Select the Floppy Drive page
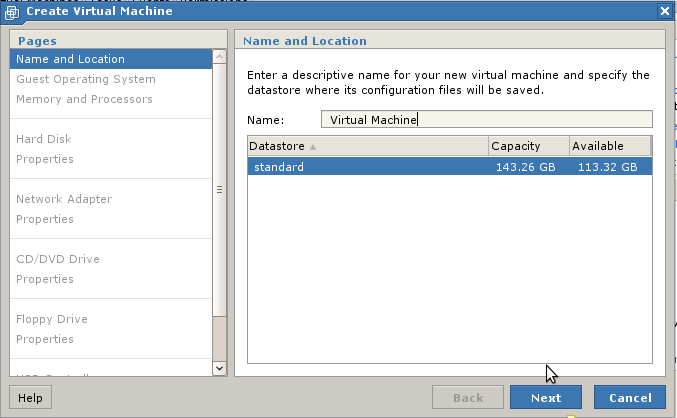The height and width of the screenshot is (418, 677). [x=52, y=319]
